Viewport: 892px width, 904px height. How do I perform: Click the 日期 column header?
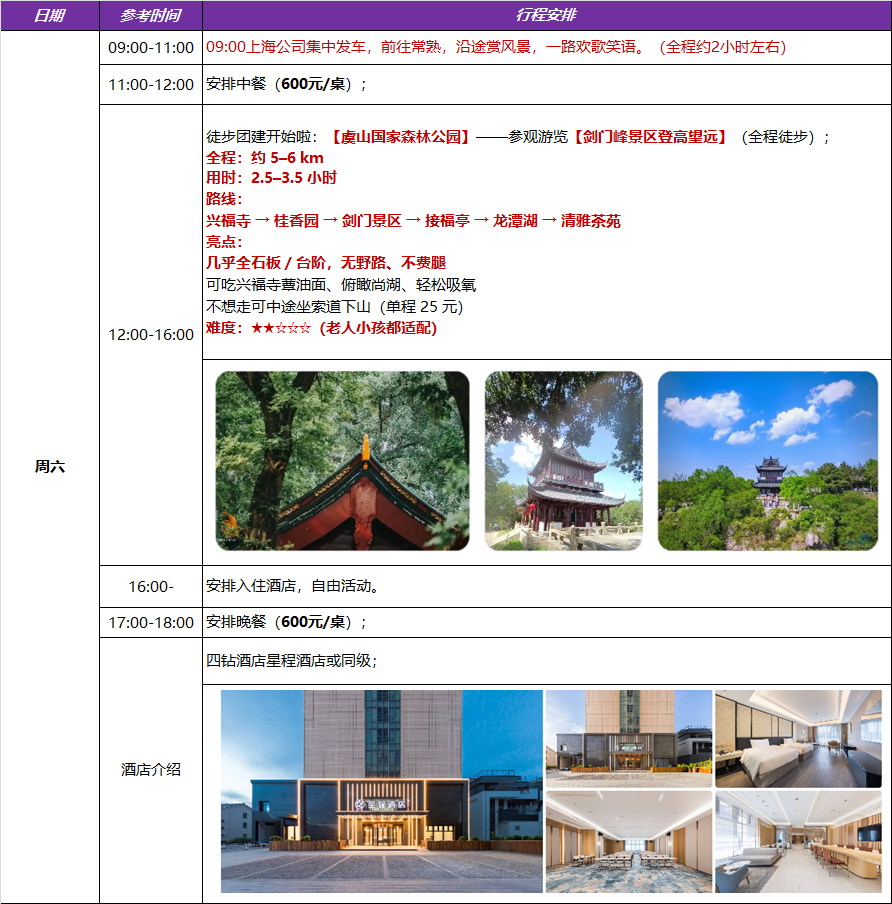point(49,15)
